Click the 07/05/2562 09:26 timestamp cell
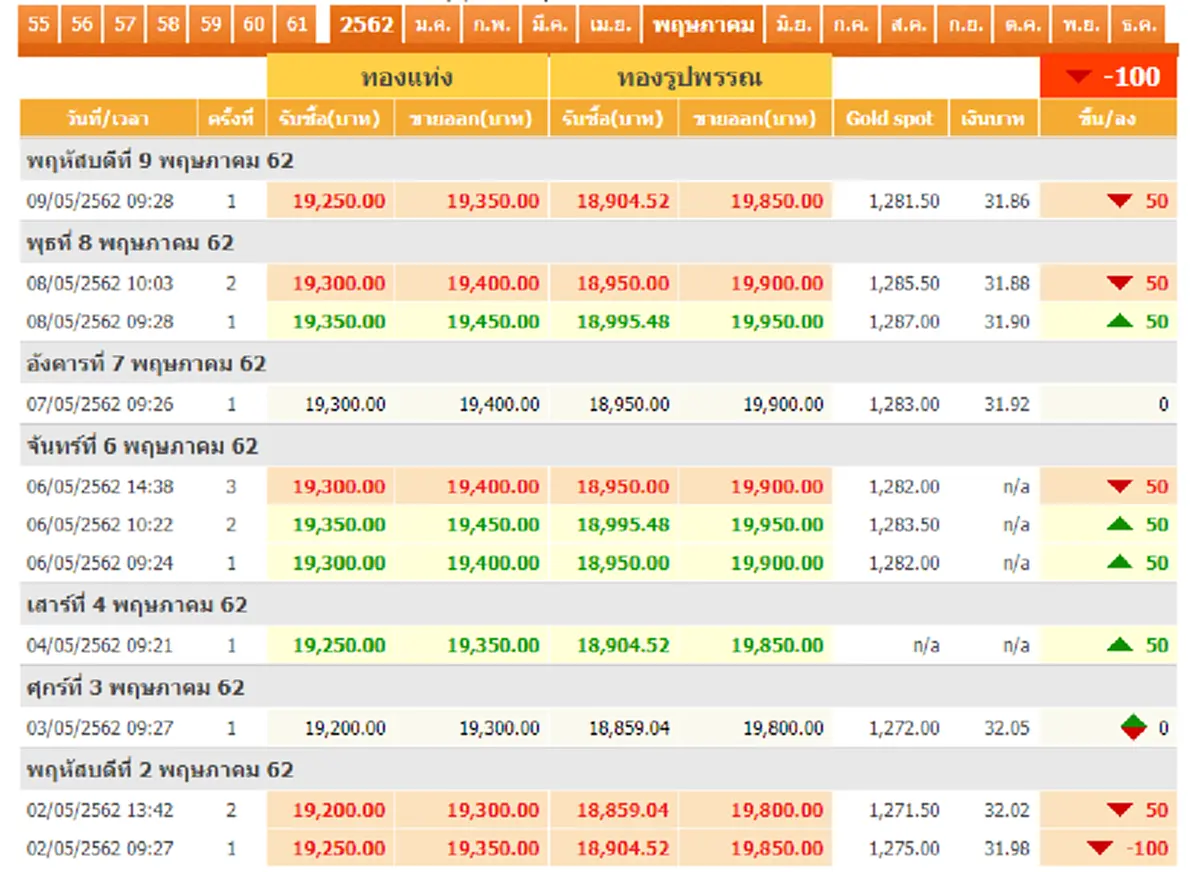Screen dimensions: 1200x872 point(100,405)
